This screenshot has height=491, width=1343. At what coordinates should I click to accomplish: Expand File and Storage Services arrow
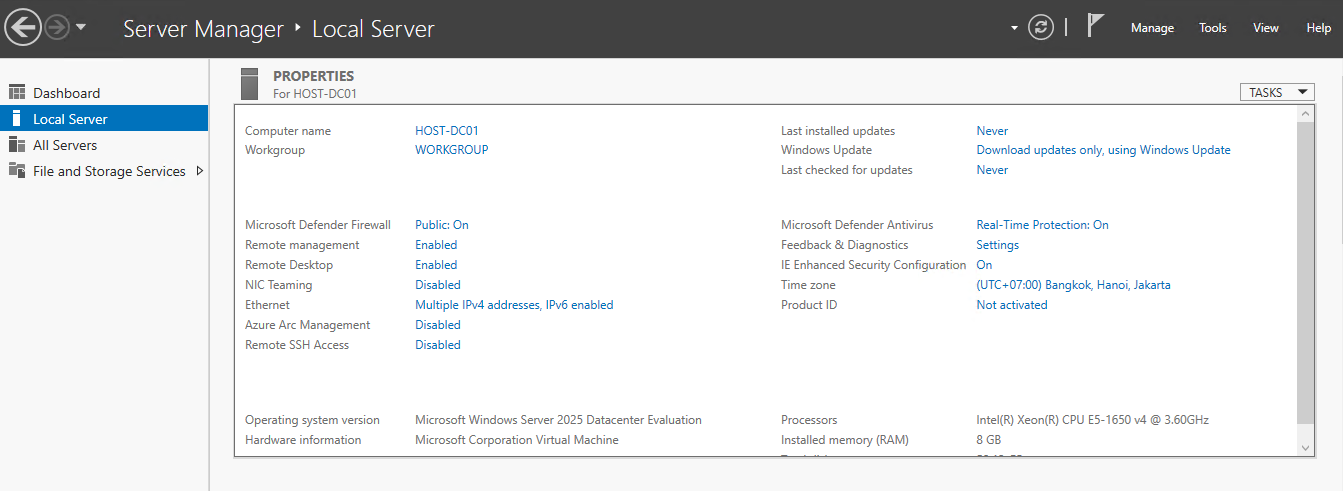(x=199, y=171)
